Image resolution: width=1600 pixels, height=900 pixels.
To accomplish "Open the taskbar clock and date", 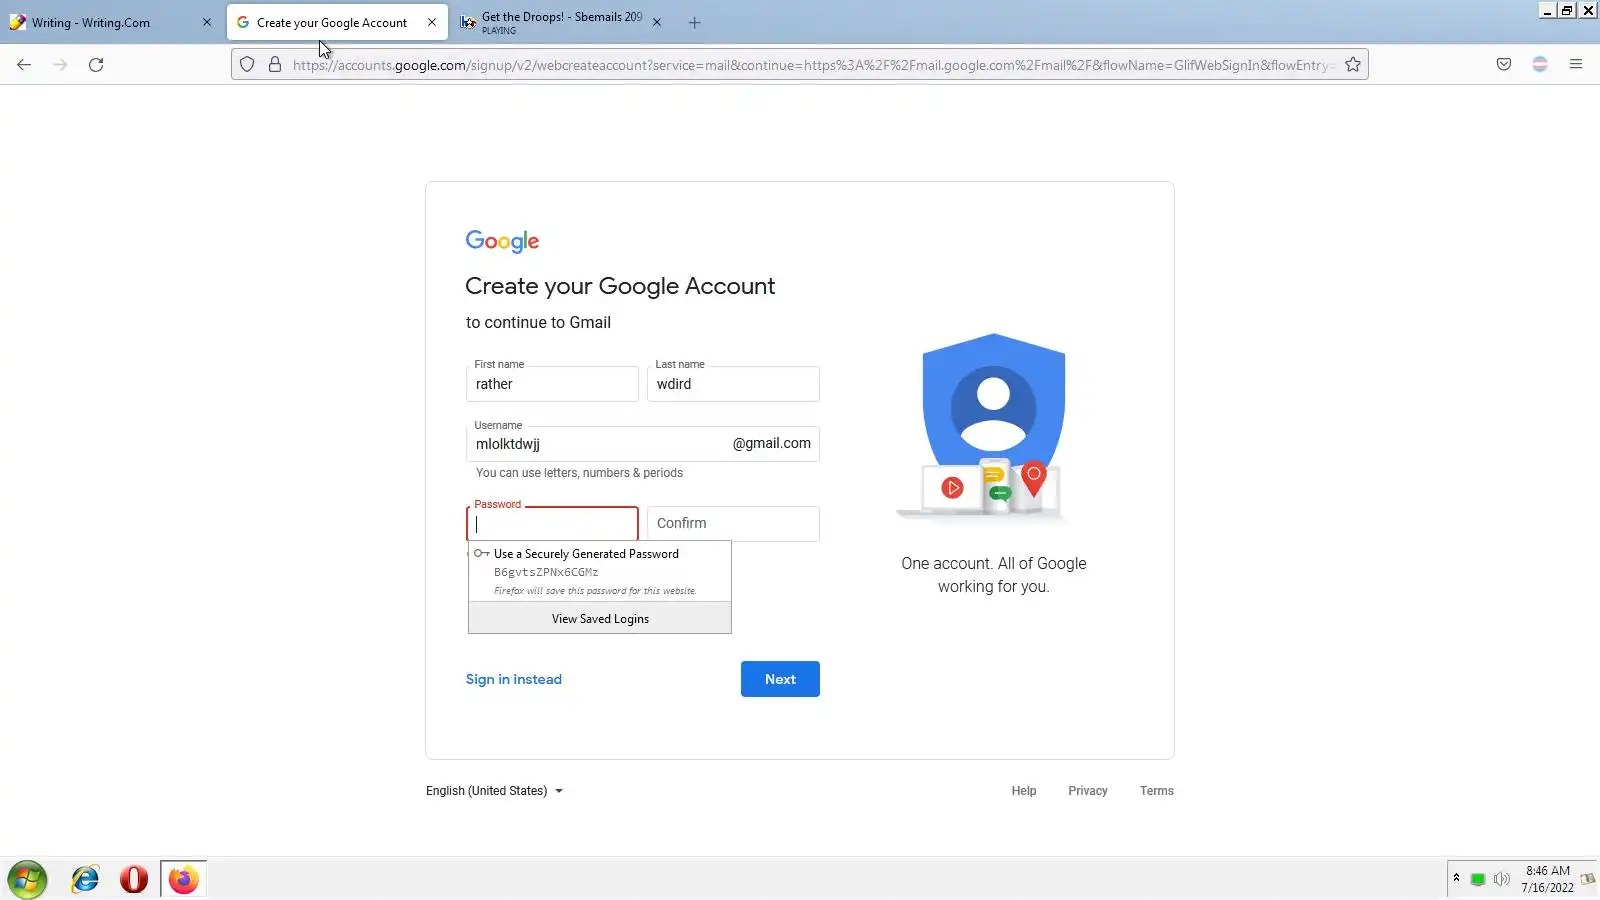I will tap(1547, 879).
